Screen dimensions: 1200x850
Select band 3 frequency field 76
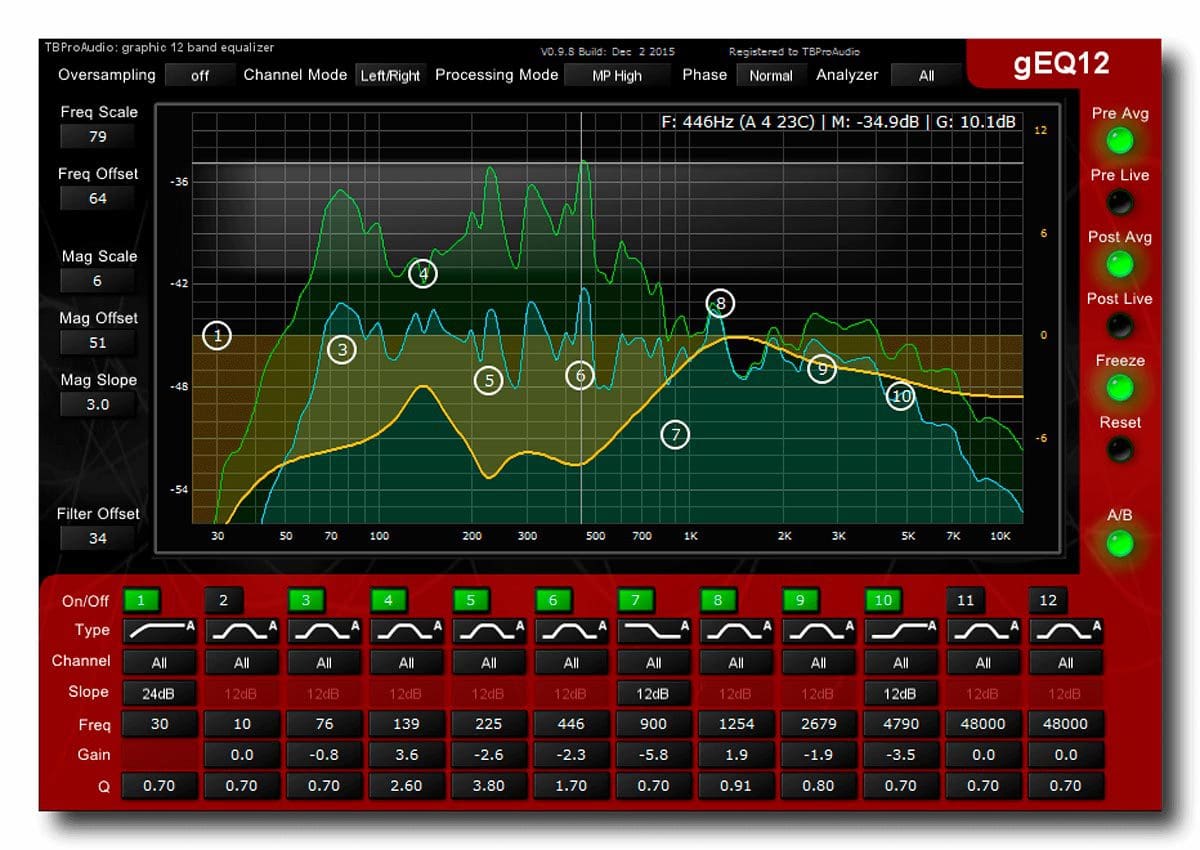coord(324,723)
